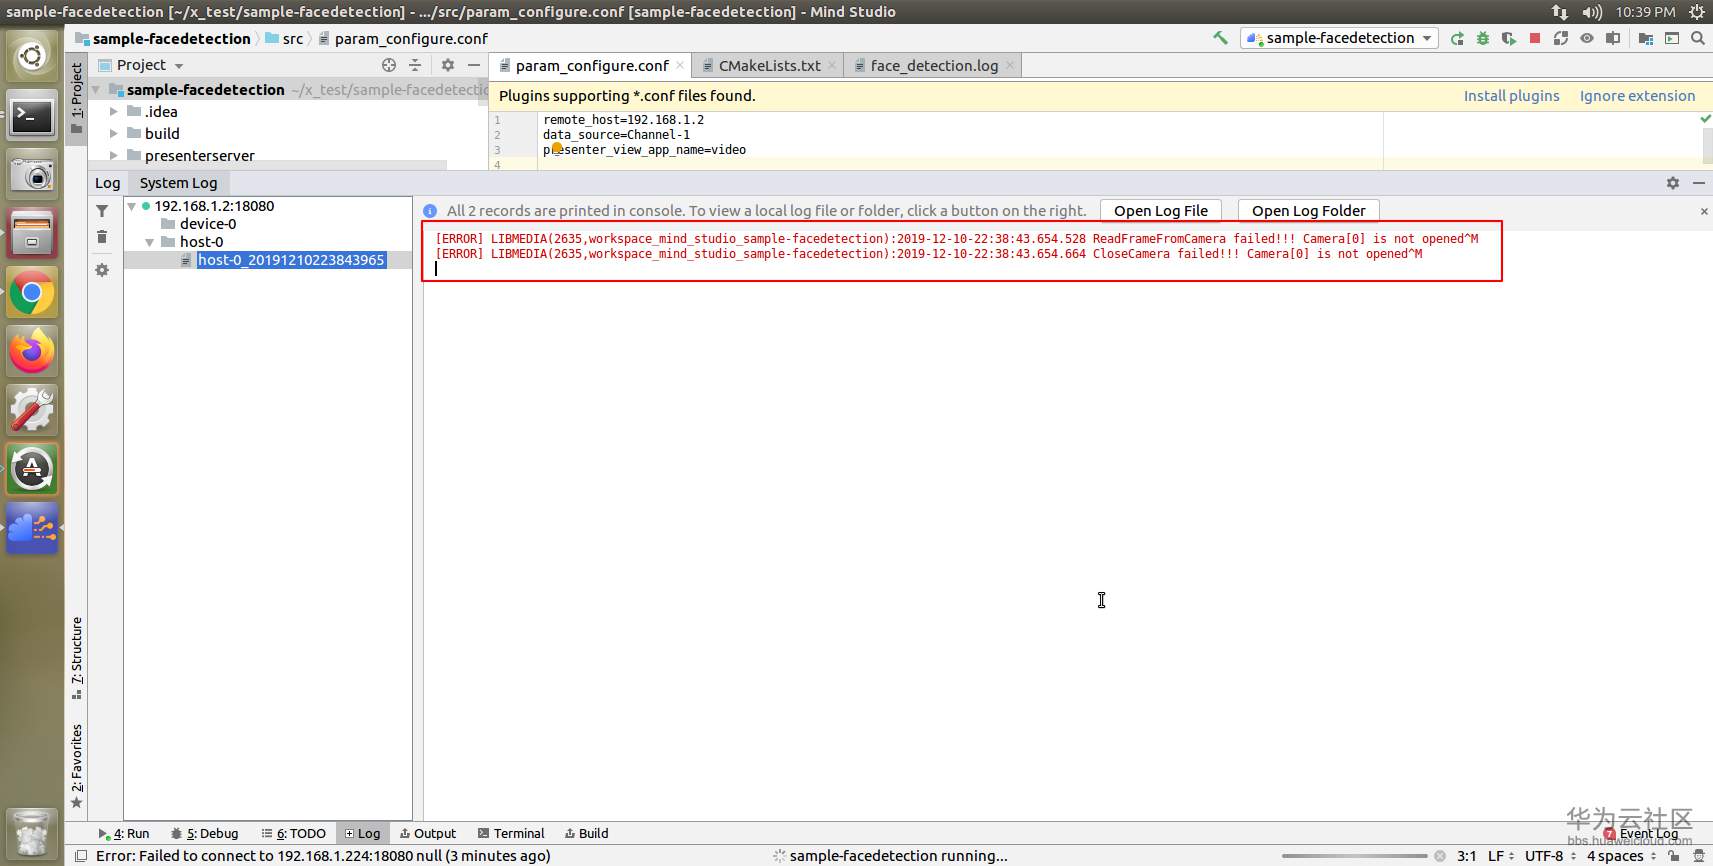Open the 5: Debug tool window

click(x=205, y=833)
